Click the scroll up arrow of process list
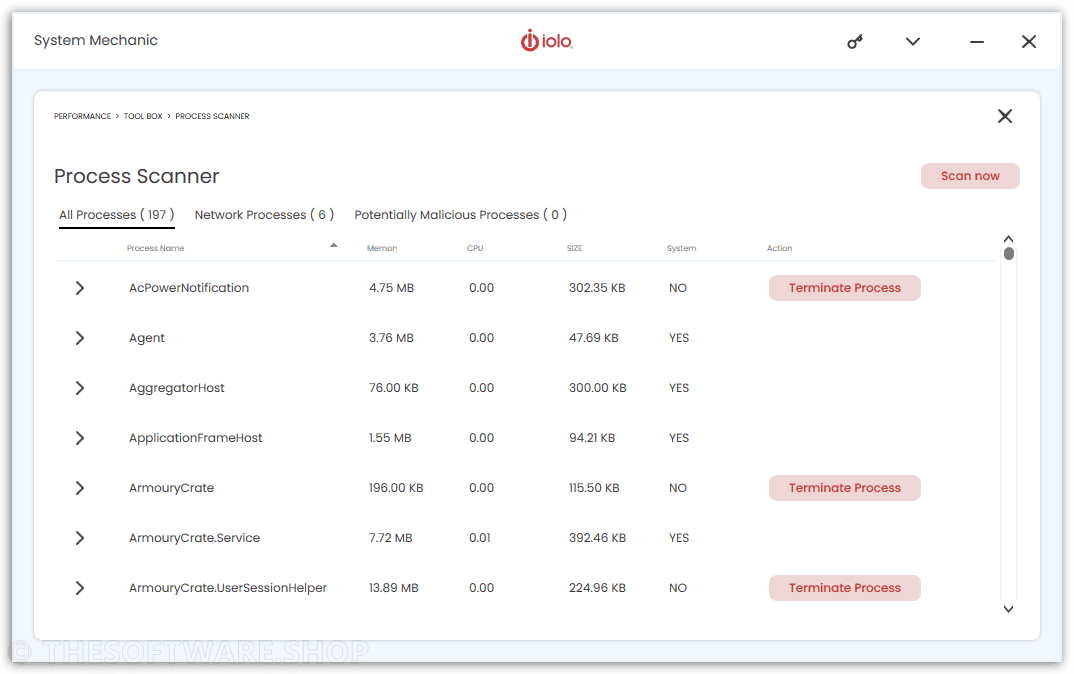The image size is (1074, 674). coord(1008,238)
